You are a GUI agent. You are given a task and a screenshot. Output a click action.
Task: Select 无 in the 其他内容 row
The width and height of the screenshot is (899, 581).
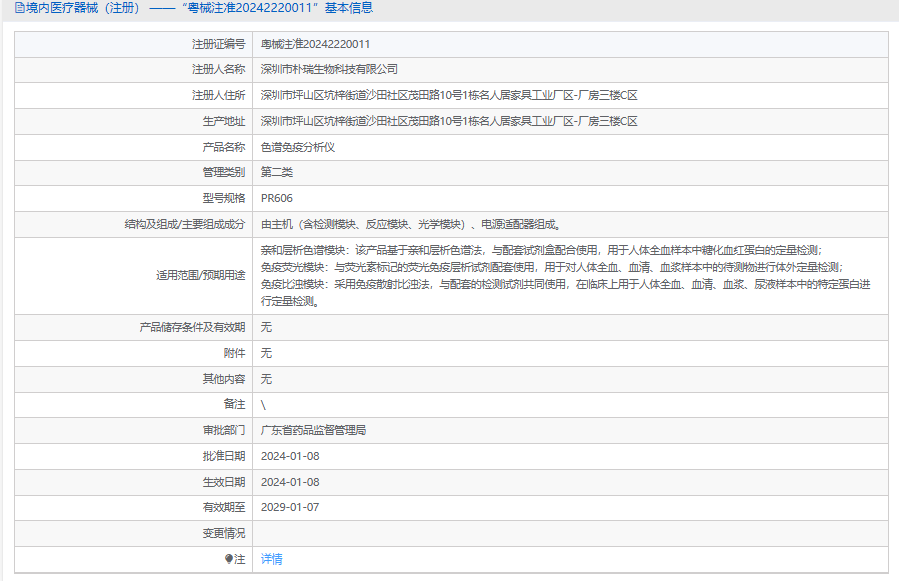tap(266, 379)
